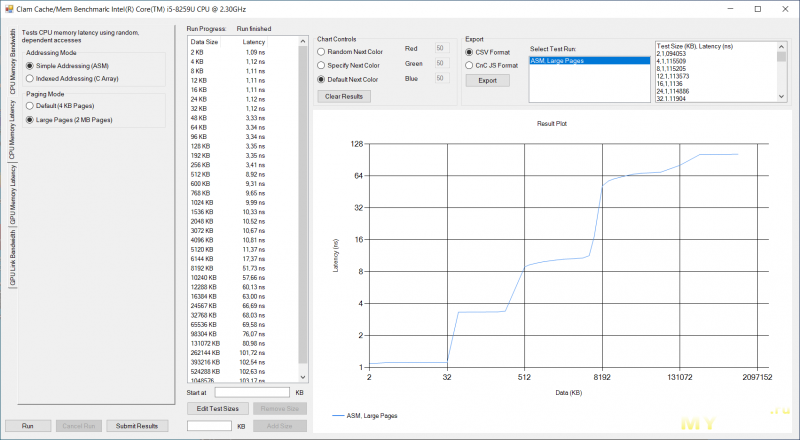Select ASM, Large Pages test run entry
800x440 pixels.
click(x=589, y=61)
